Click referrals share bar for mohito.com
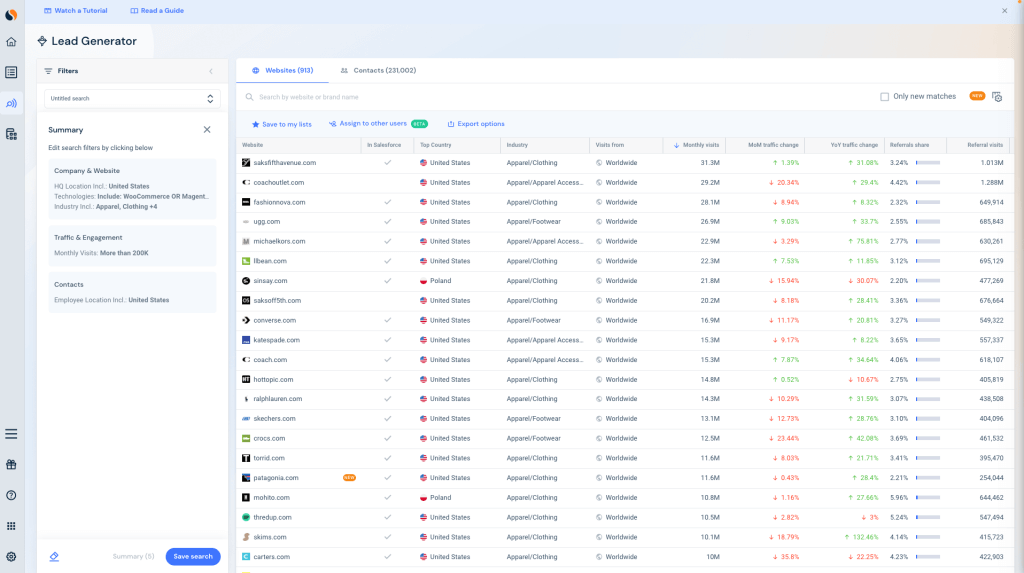Viewport: 1024px width, 573px height. click(x=927, y=497)
